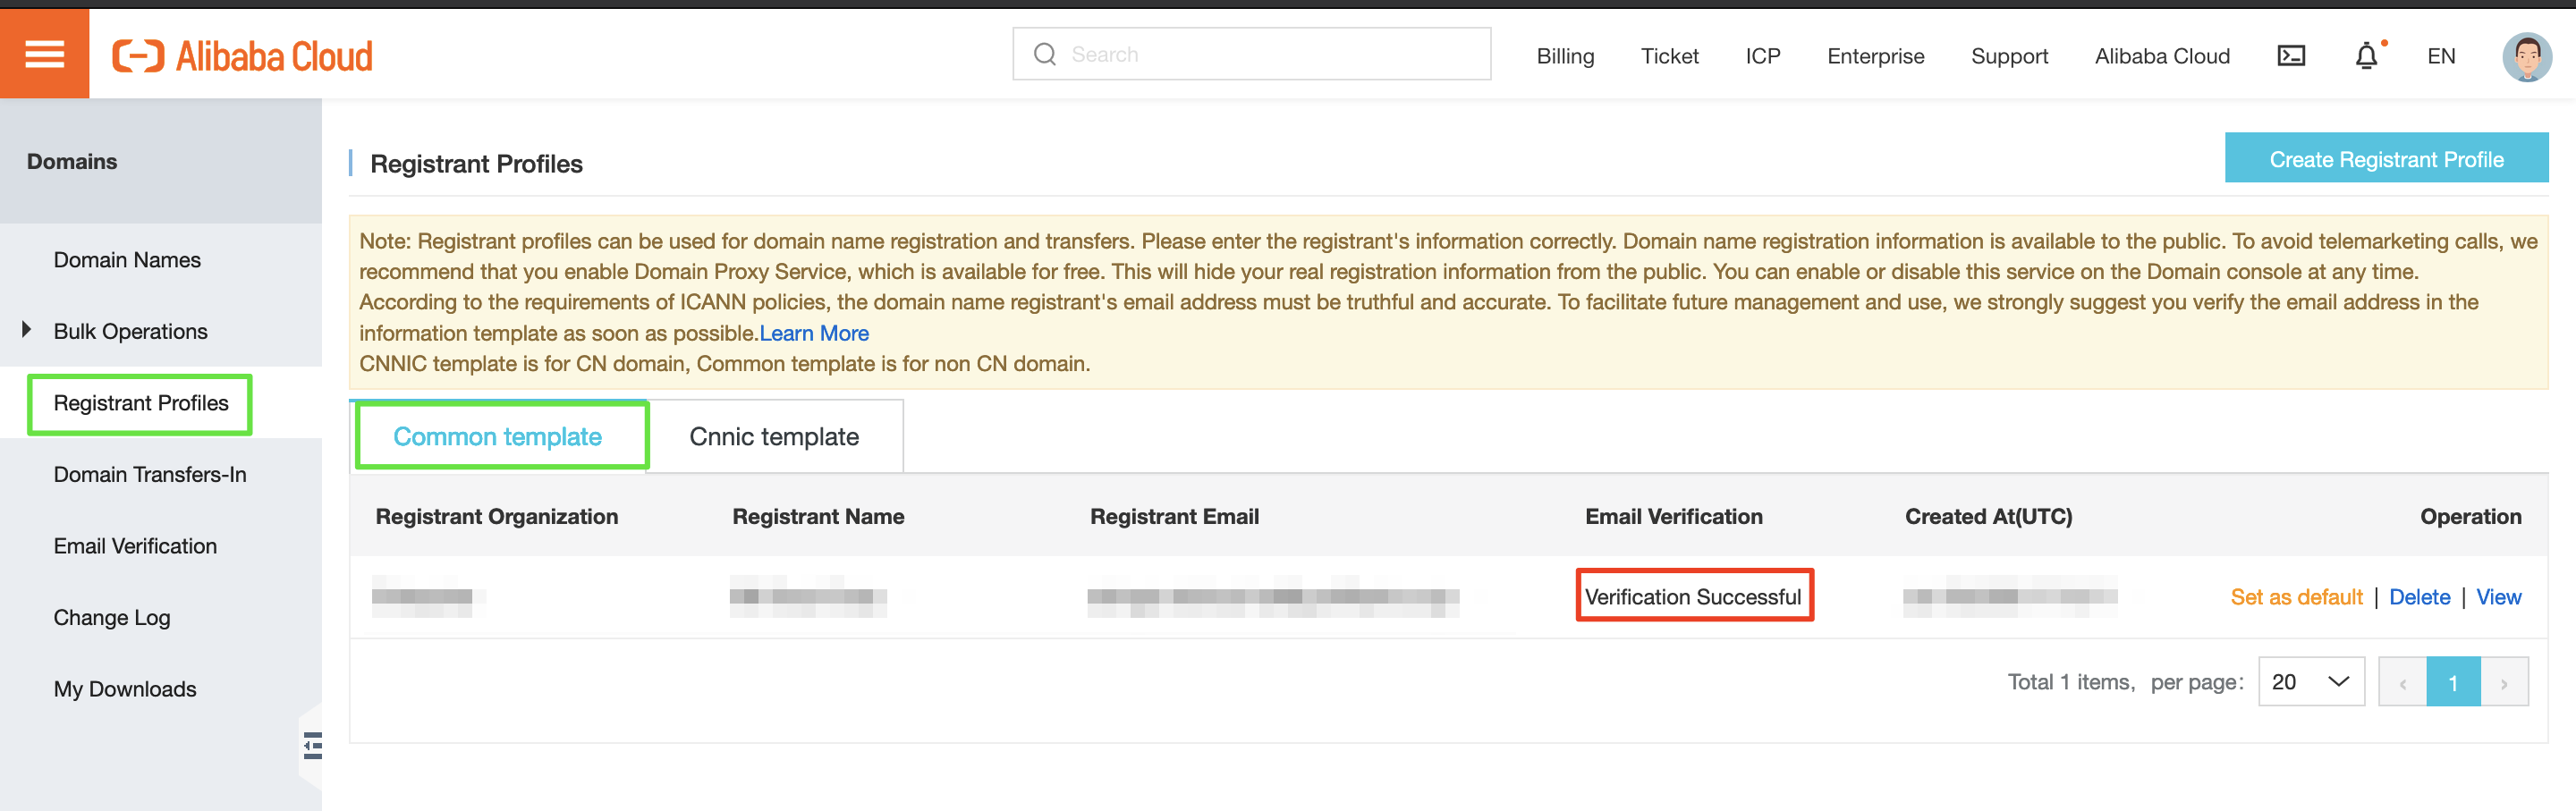
Task: Select the Common template tab
Action: (x=499, y=436)
